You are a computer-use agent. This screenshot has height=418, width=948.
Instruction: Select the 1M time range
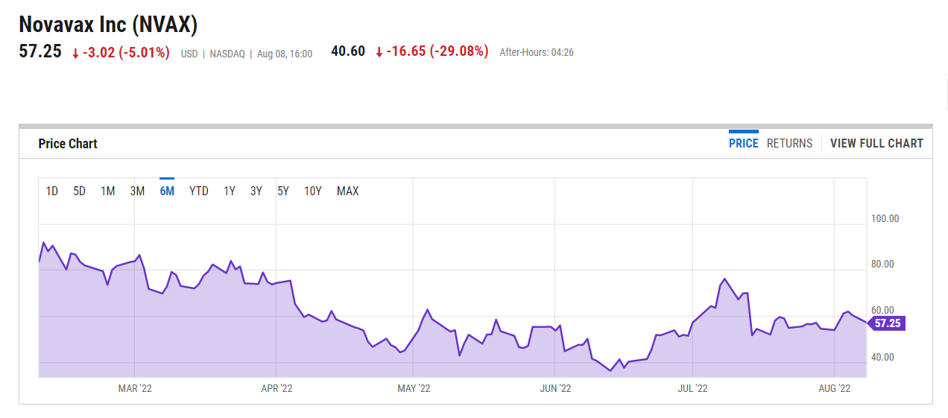point(108,191)
